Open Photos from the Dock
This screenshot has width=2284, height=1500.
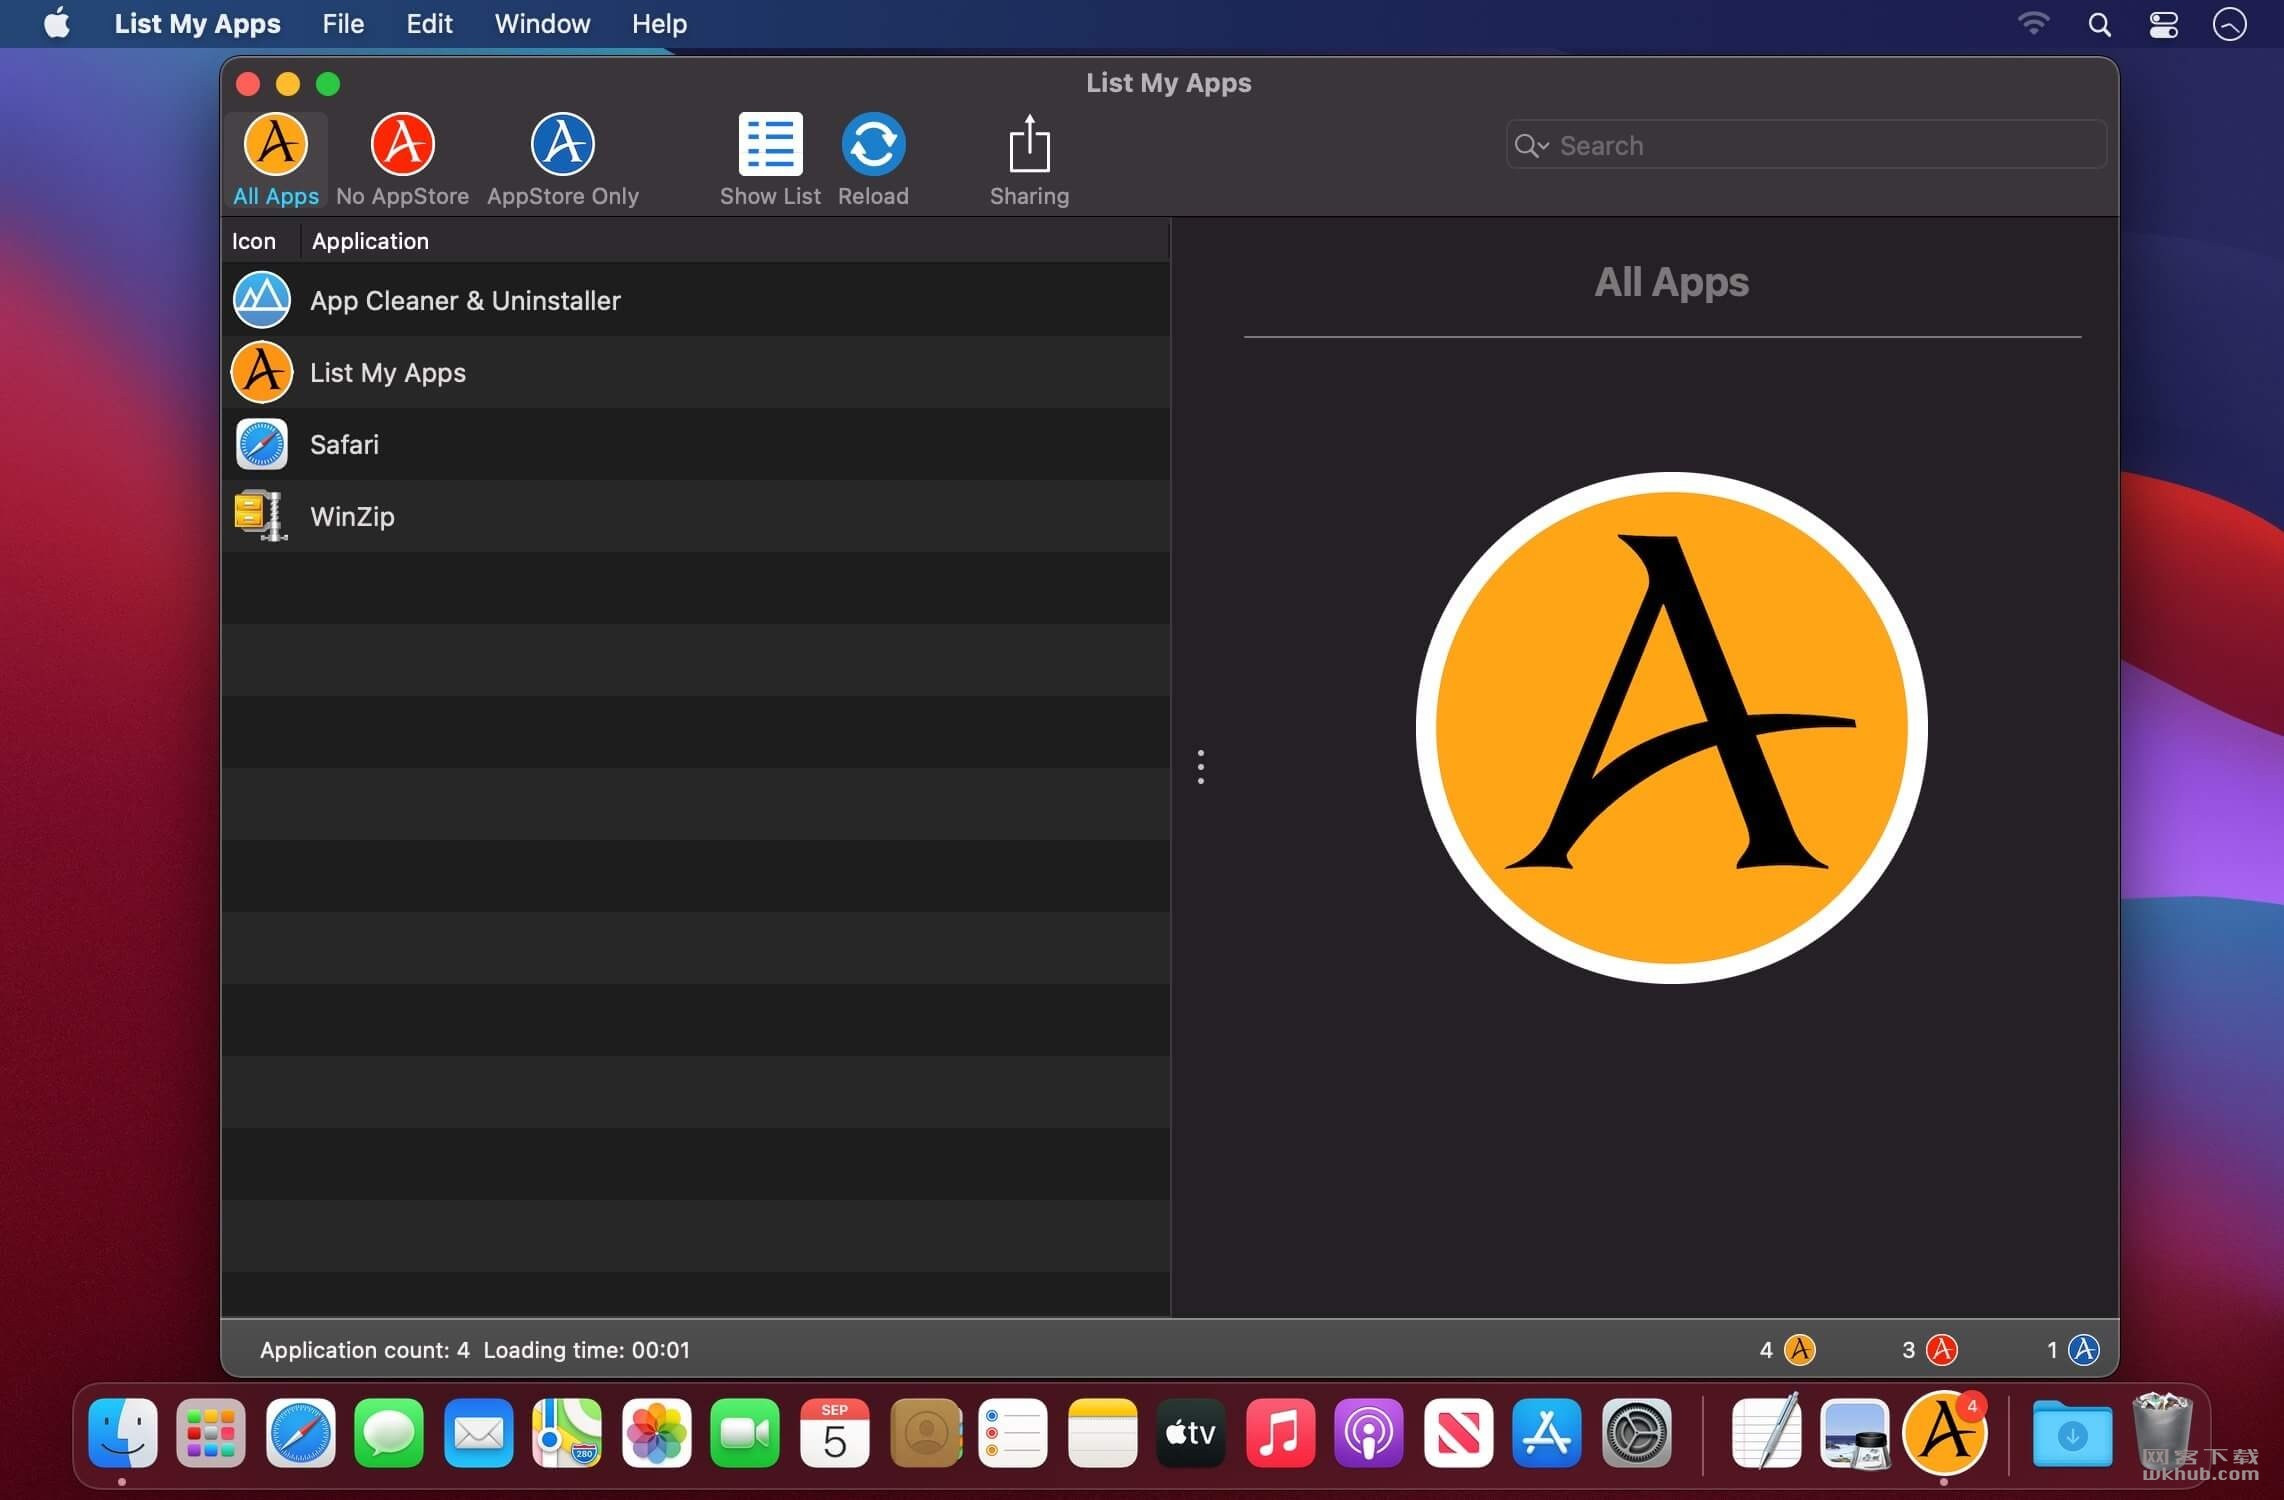[656, 1434]
